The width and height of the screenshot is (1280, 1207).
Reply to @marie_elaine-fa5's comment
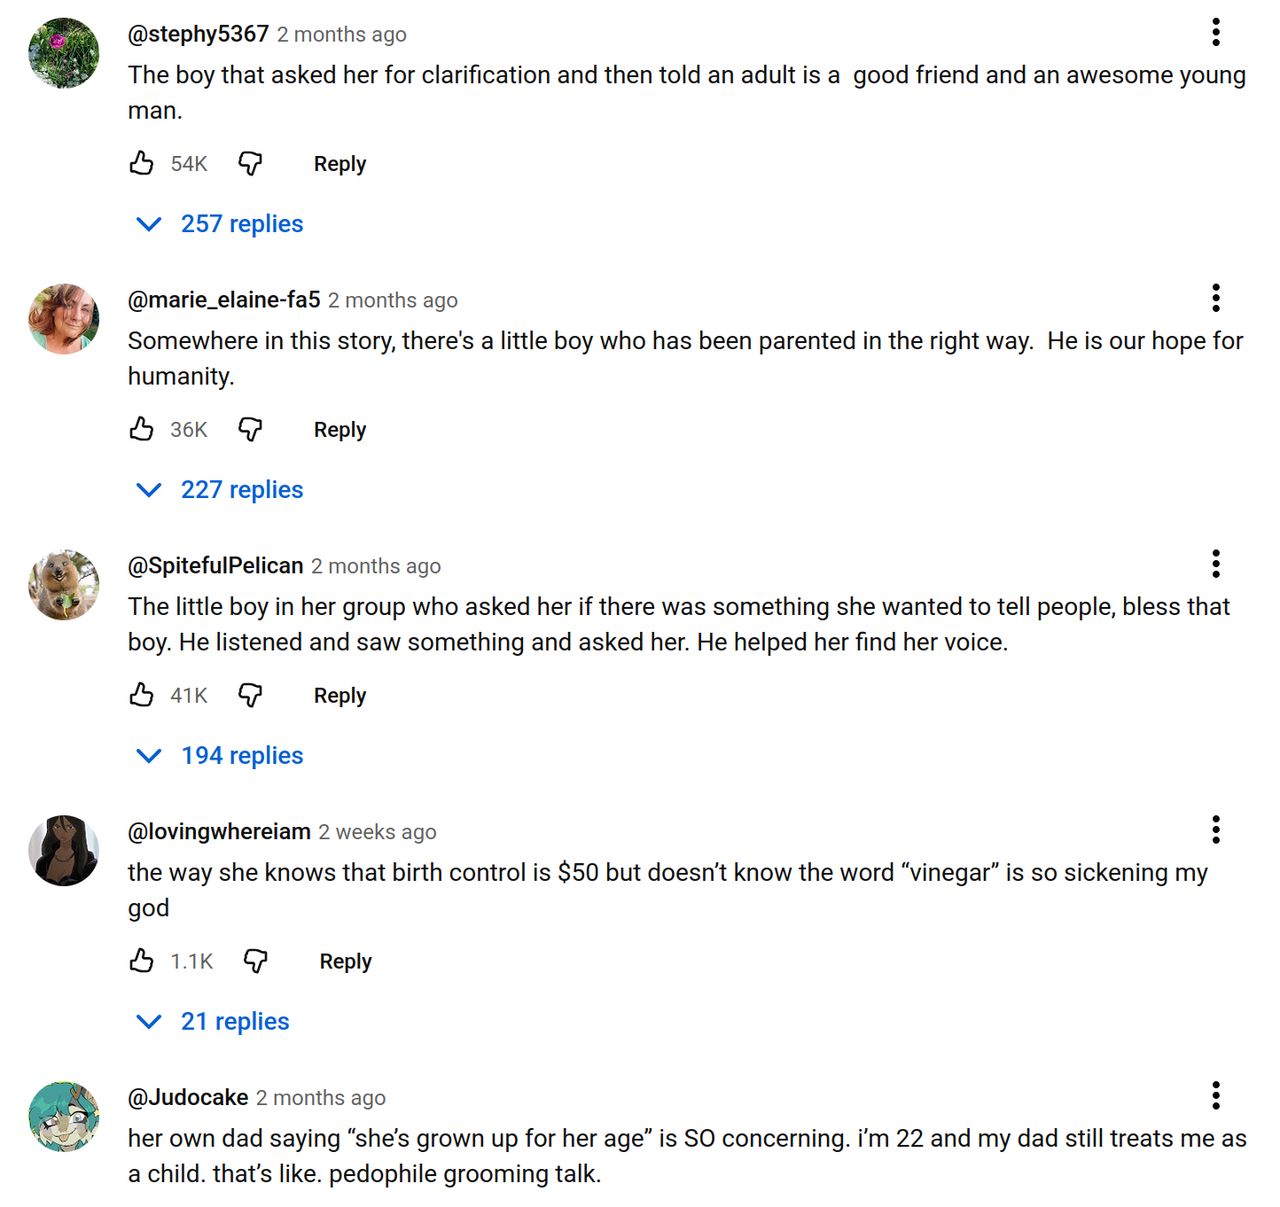340,430
